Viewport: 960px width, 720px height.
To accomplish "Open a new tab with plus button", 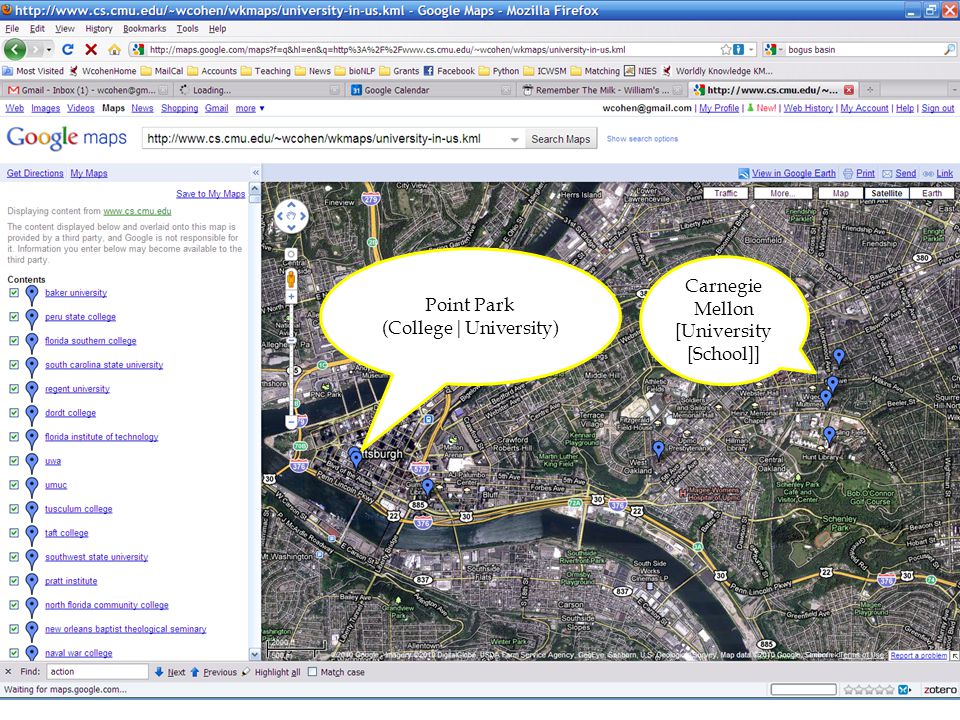I will click(x=869, y=90).
